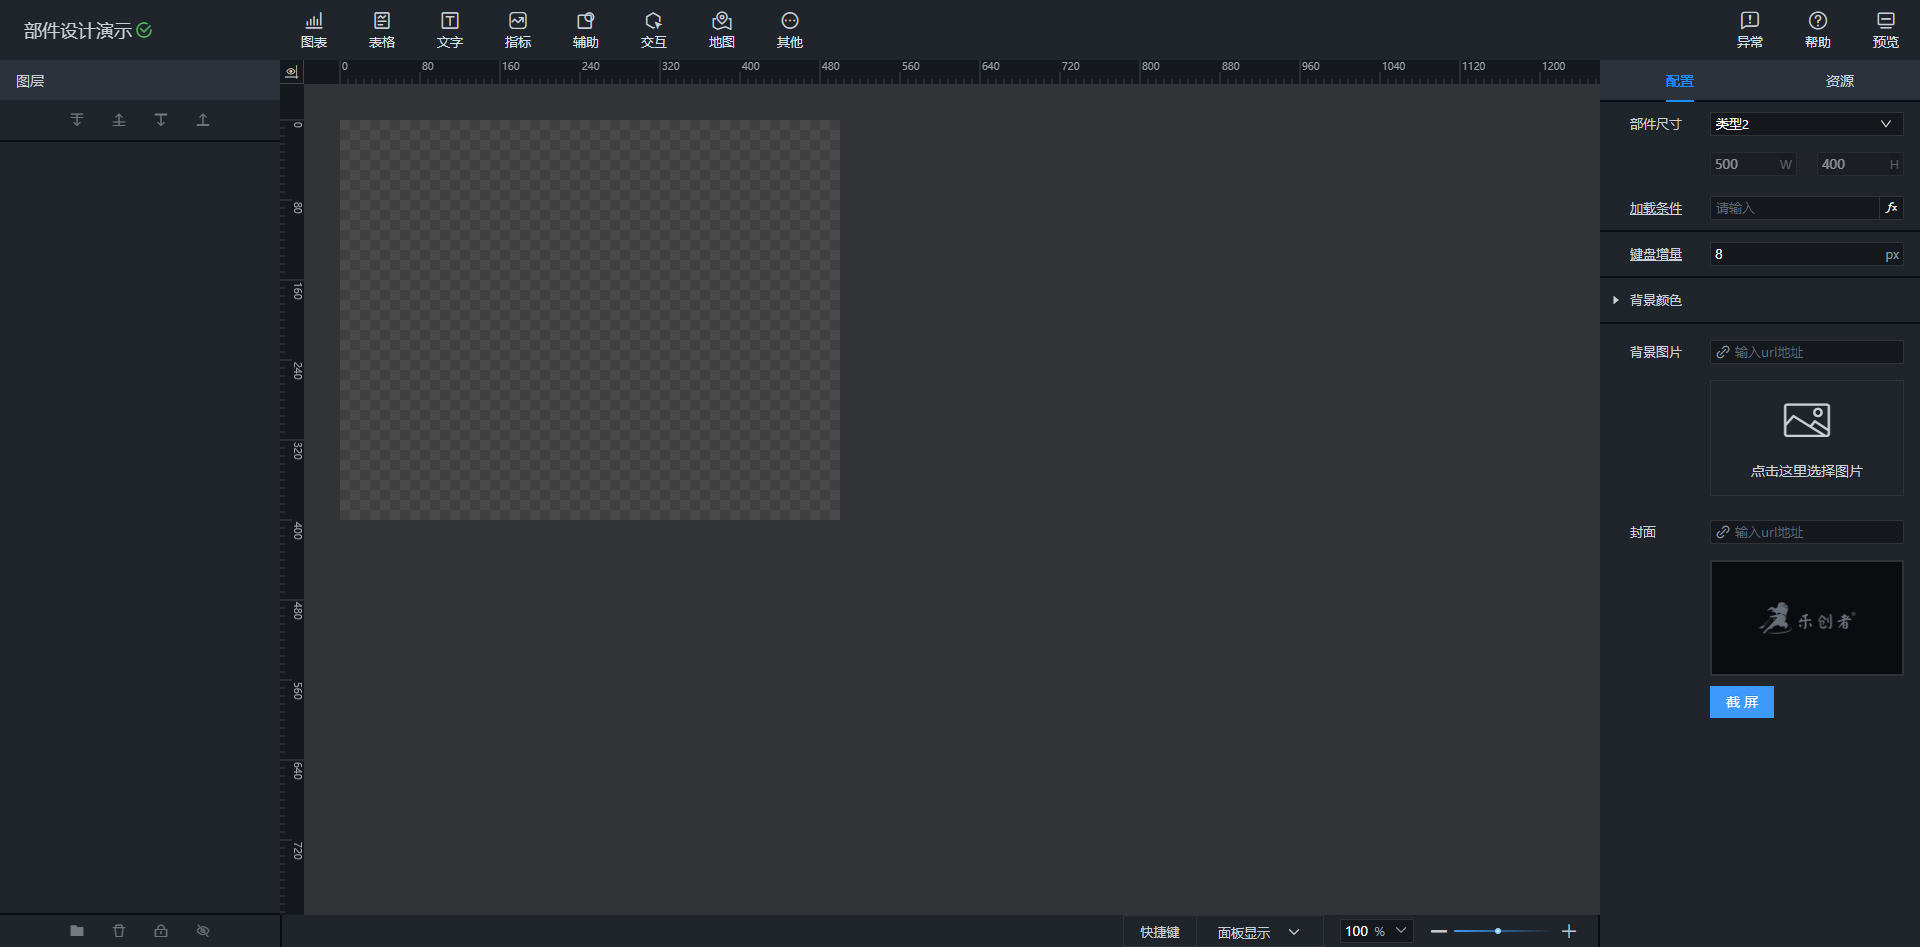Switch to the 资源 tab

point(1839,81)
